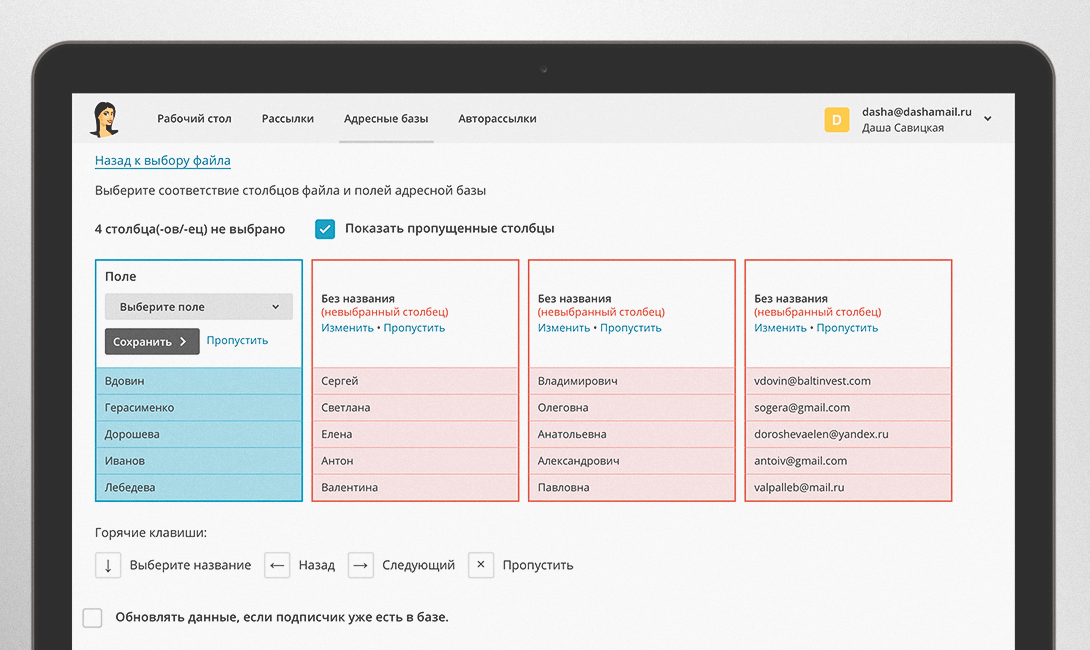Open the 'Авторассылки' tab

(x=497, y=119)
